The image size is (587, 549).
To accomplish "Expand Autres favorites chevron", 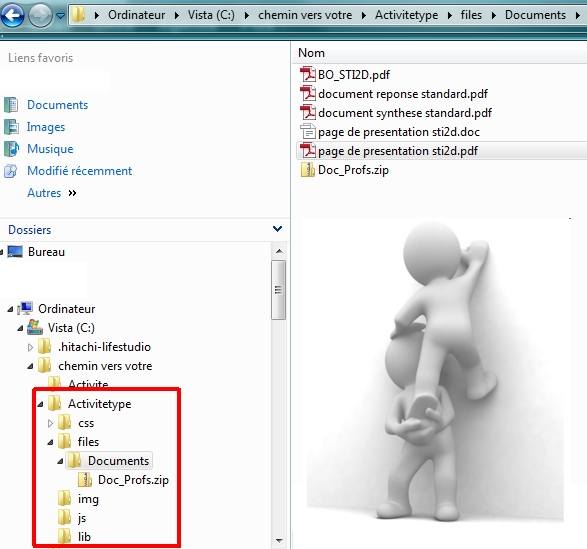I will click(x=72, y=193).
